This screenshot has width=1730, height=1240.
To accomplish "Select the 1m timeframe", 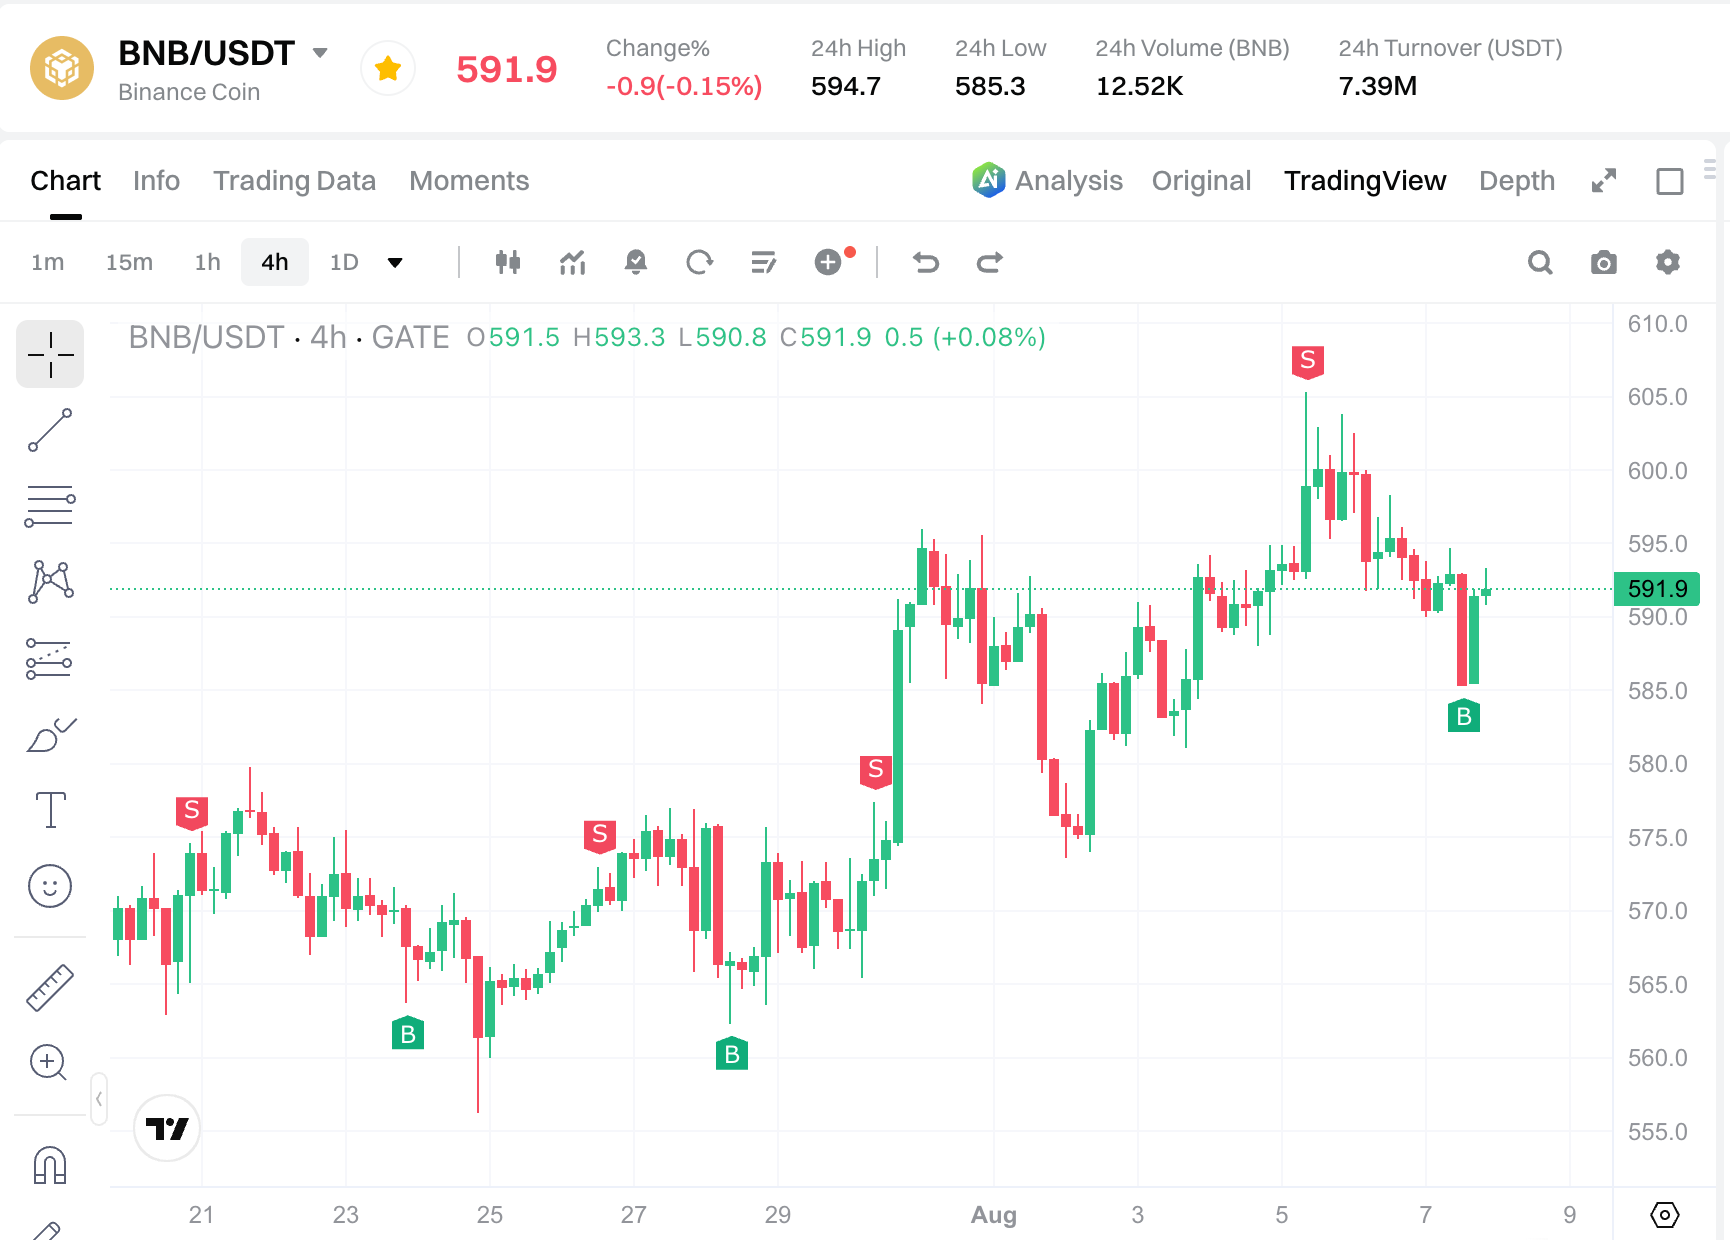I will pyautogui.click(x=48, y=262).
